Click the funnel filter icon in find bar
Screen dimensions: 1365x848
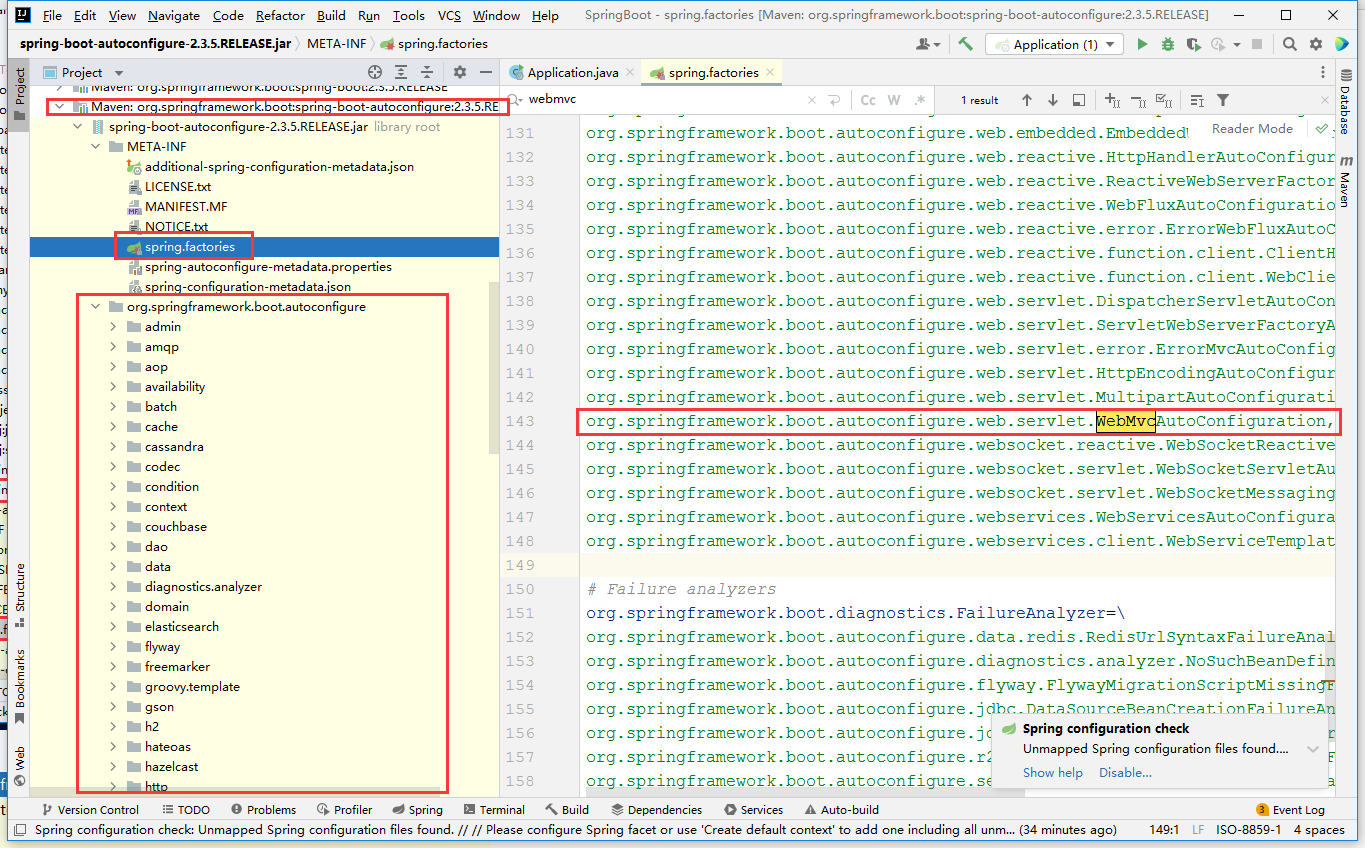(1223, 100)
